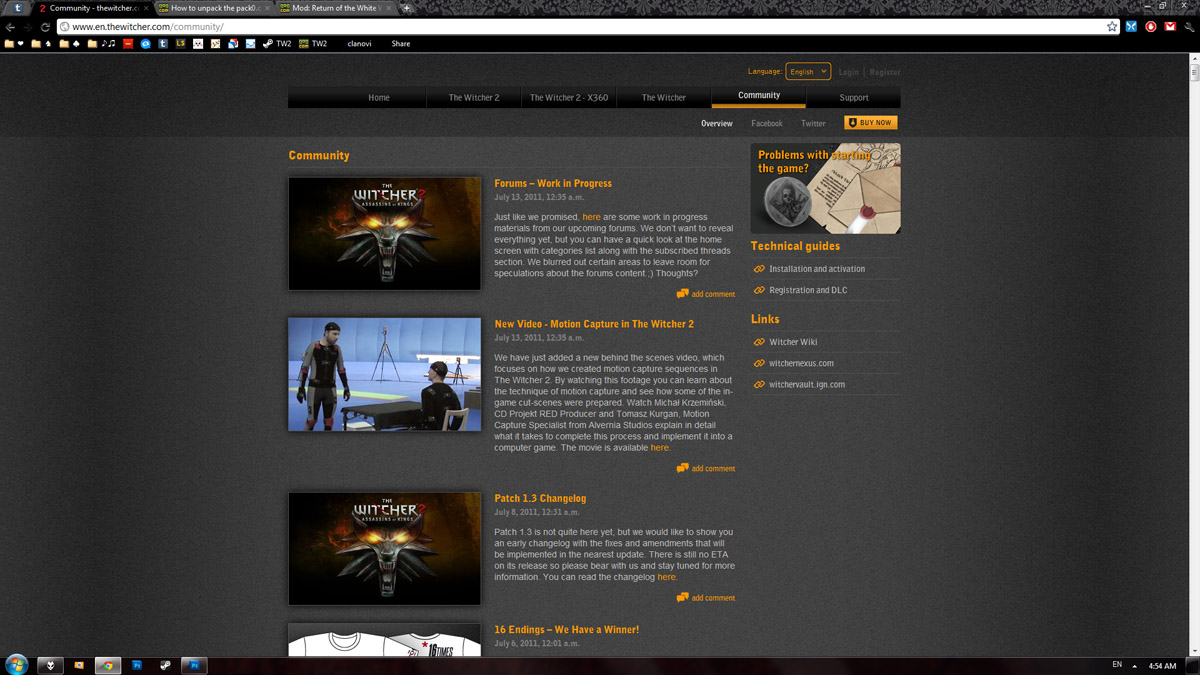Screen dimensions: 1200x675
Task: Add comment on Motion Capture article
Action: [706, 468]
